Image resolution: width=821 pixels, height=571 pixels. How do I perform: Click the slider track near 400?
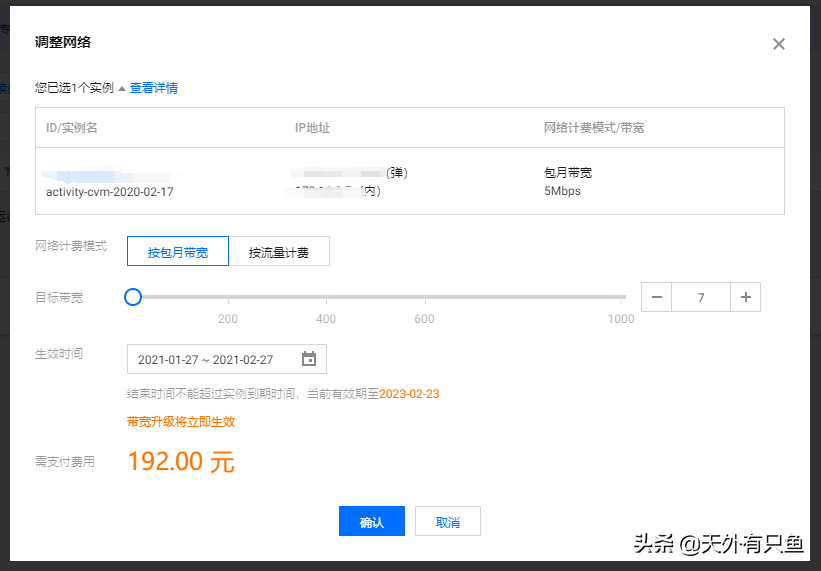tap(326, 297)
